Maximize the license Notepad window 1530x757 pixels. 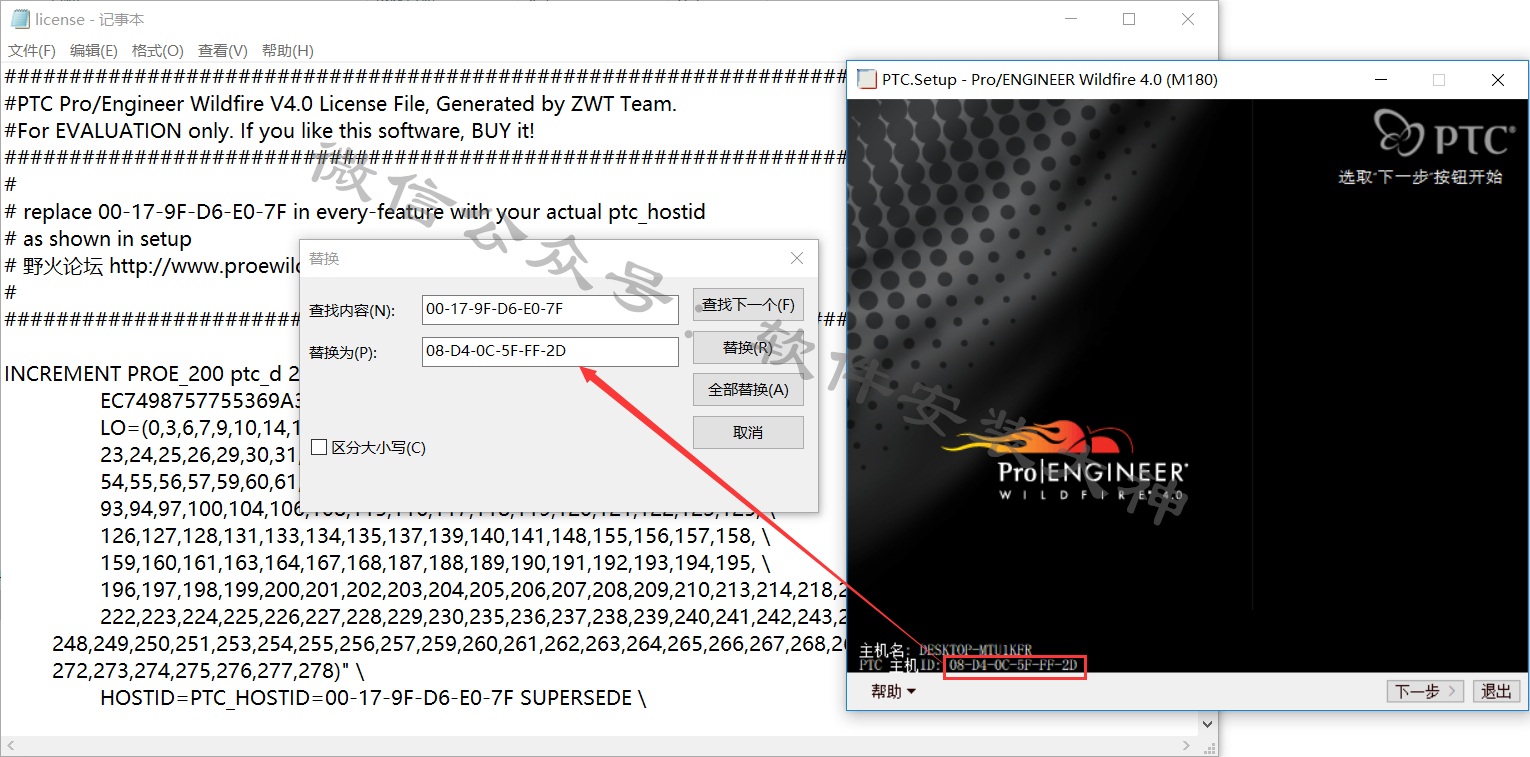(1129, 19)
